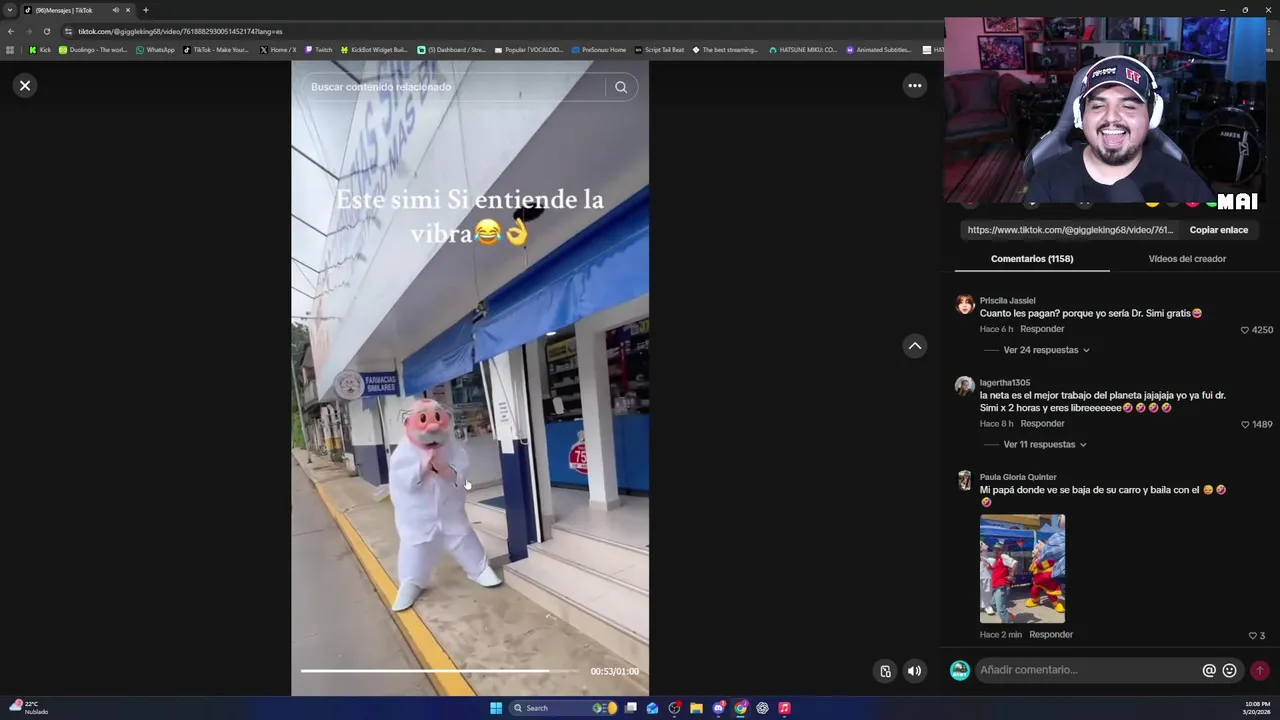Open the Script Tail Beat bookmark

pos(659,50)
